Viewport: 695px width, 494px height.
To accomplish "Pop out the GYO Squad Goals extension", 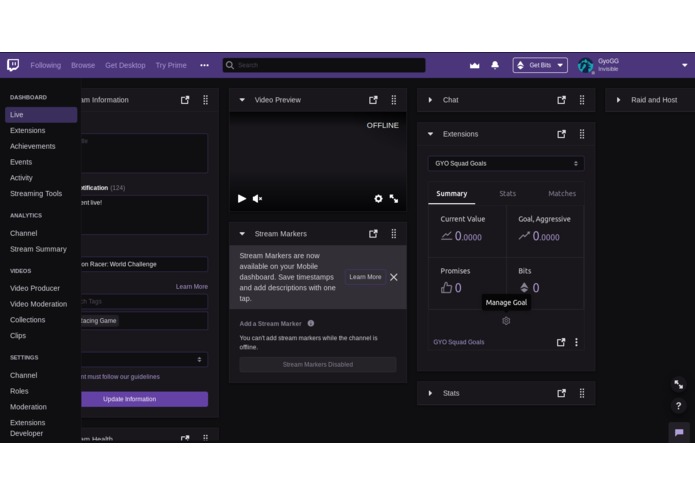I will (x=561, y=342).
